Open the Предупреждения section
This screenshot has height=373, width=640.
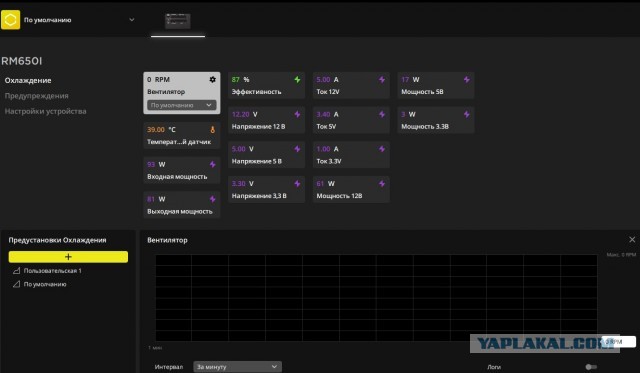click(x=36, y=96)
